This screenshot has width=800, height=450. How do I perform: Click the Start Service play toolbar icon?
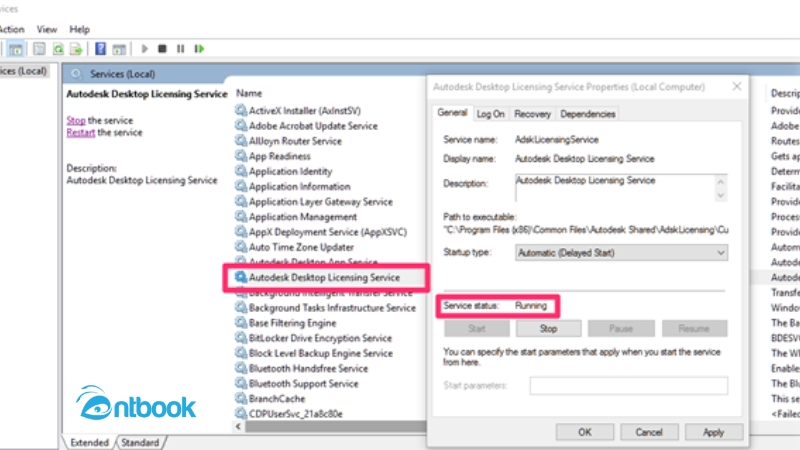point(144,49)
